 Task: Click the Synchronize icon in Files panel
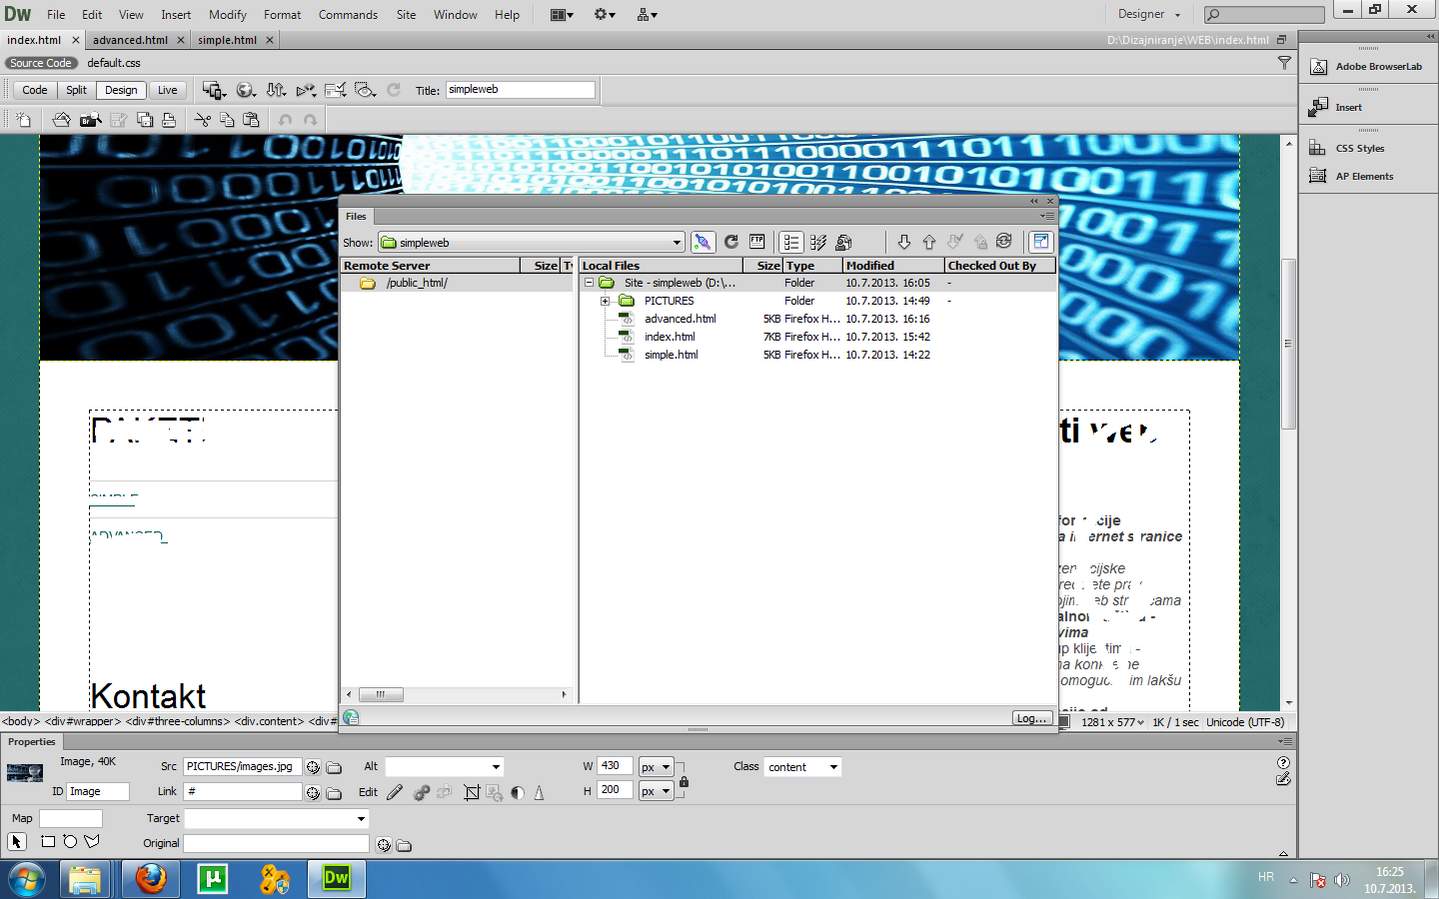(x=1004, y=242)
